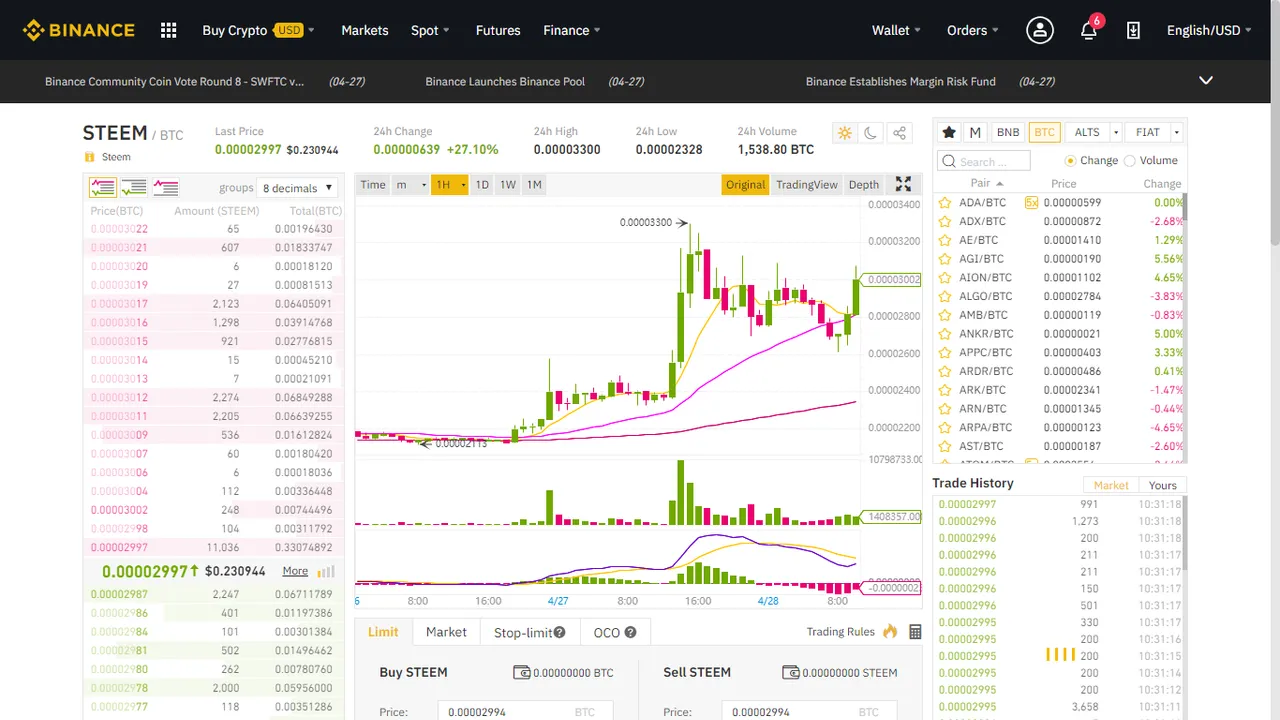
Task: Select the BNB market tab
Action: click(x=1008, y=132)
